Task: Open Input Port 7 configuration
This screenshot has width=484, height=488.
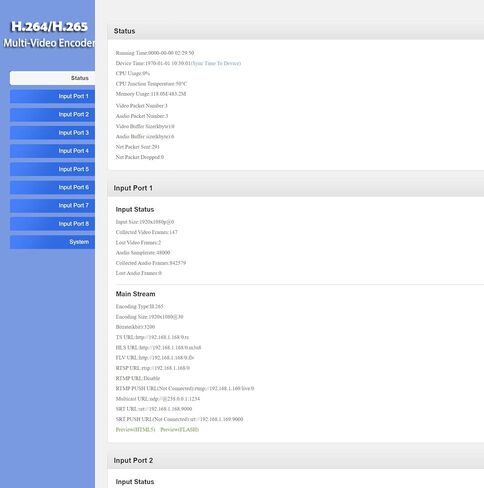Action: pos(52,206)
